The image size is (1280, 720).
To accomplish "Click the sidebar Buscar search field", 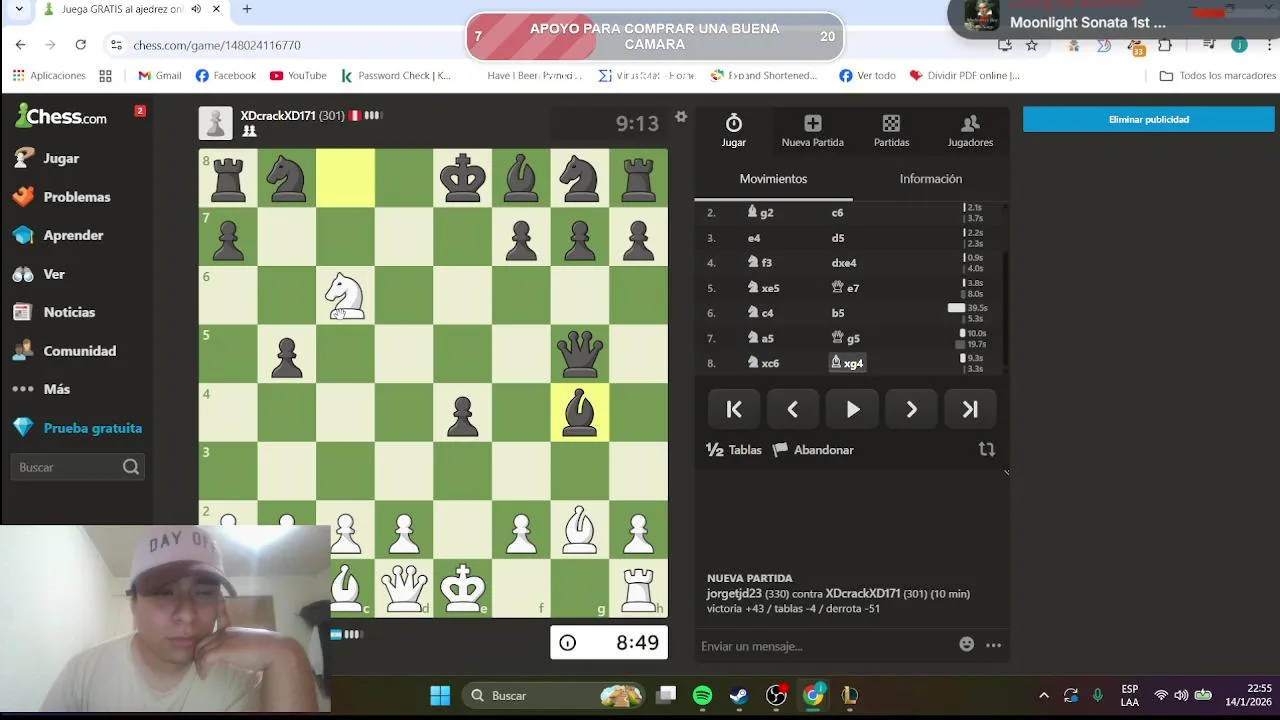I will click(x=77, y=467).
